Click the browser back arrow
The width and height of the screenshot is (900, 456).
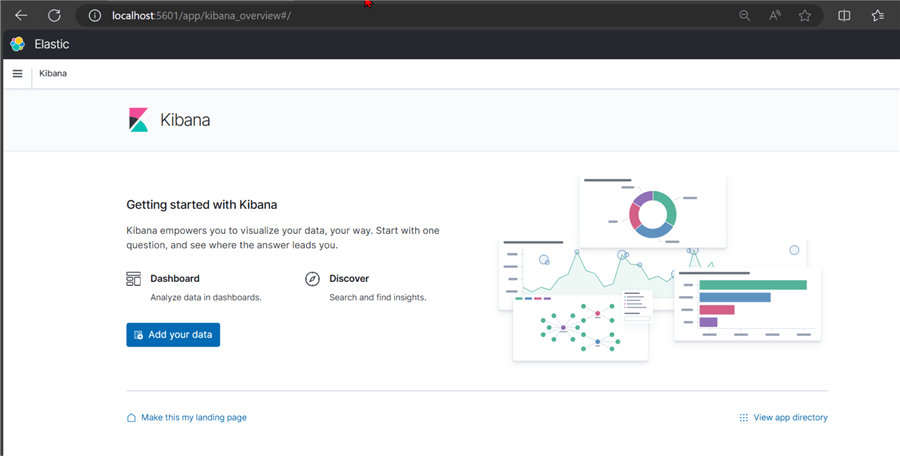pyautogui.click(x=21, y=16)
